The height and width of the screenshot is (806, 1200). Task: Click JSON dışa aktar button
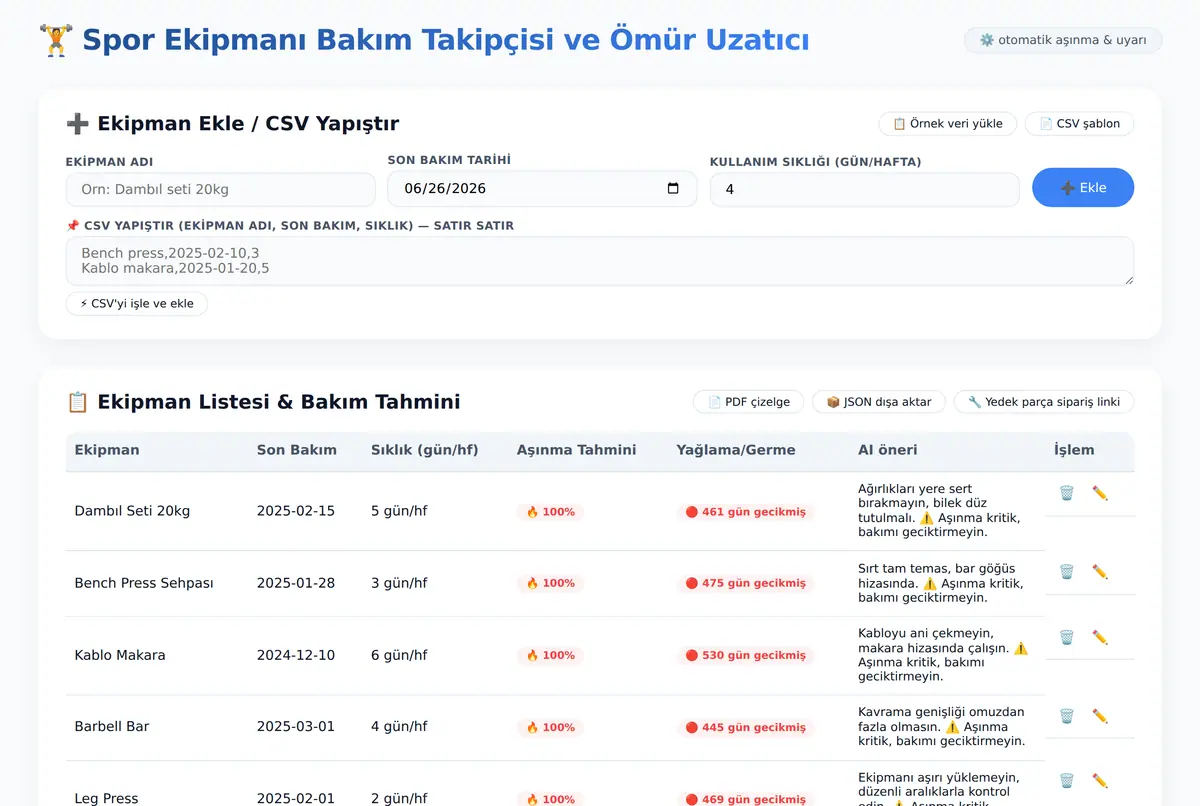pos(879,402)
